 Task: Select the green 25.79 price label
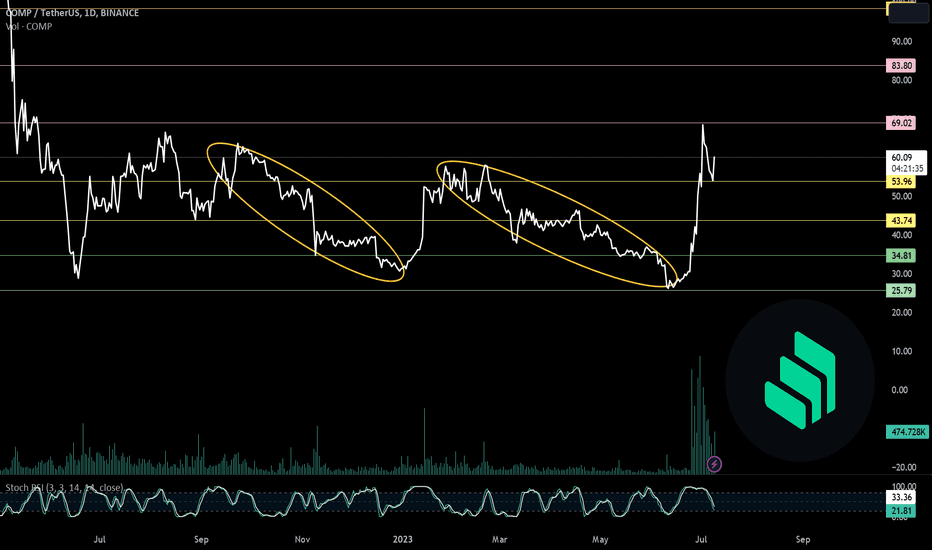point(901,291)
